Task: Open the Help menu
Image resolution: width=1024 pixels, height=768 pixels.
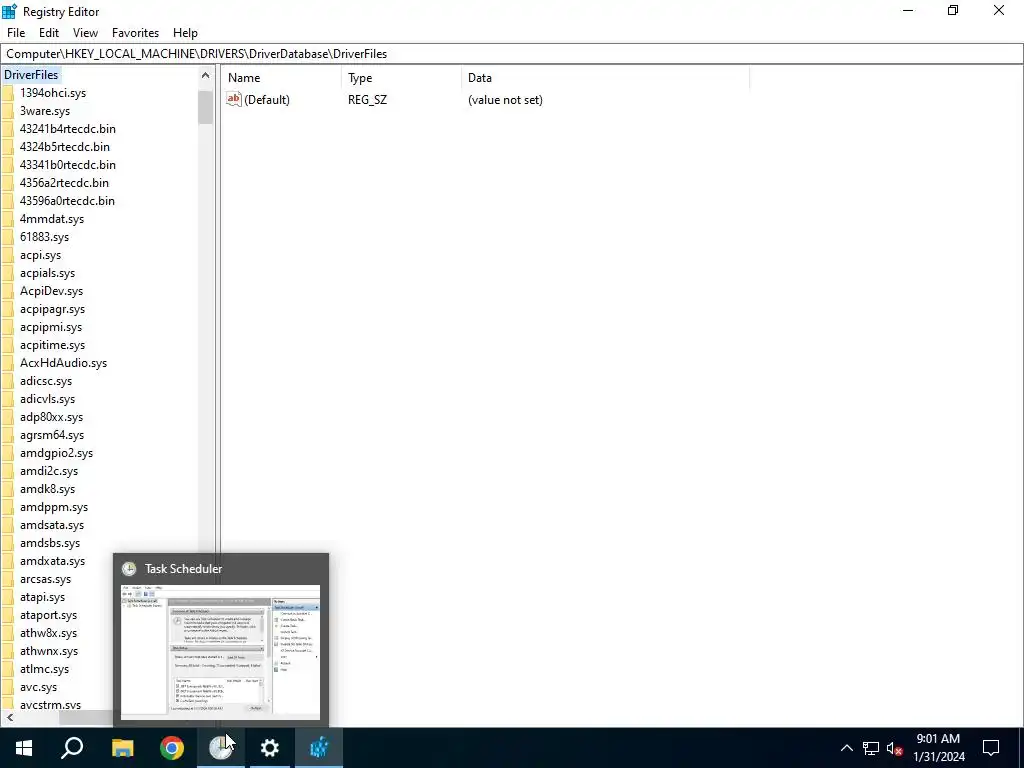Action: pyautogui.click(x=185, y=33)
